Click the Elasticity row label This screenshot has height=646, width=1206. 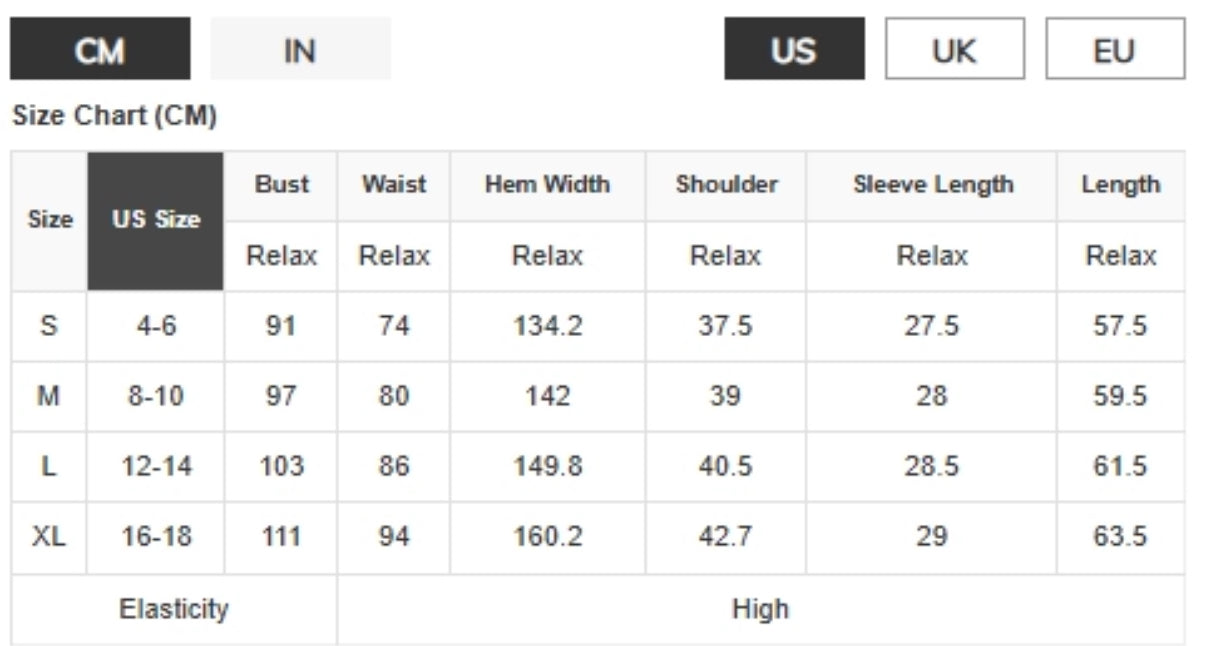(174, 609)
